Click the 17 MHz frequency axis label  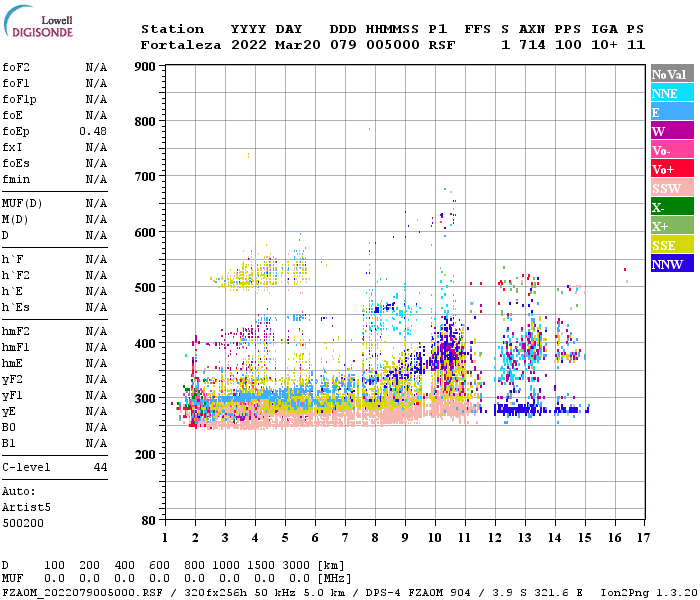click(x=643, y=538)
